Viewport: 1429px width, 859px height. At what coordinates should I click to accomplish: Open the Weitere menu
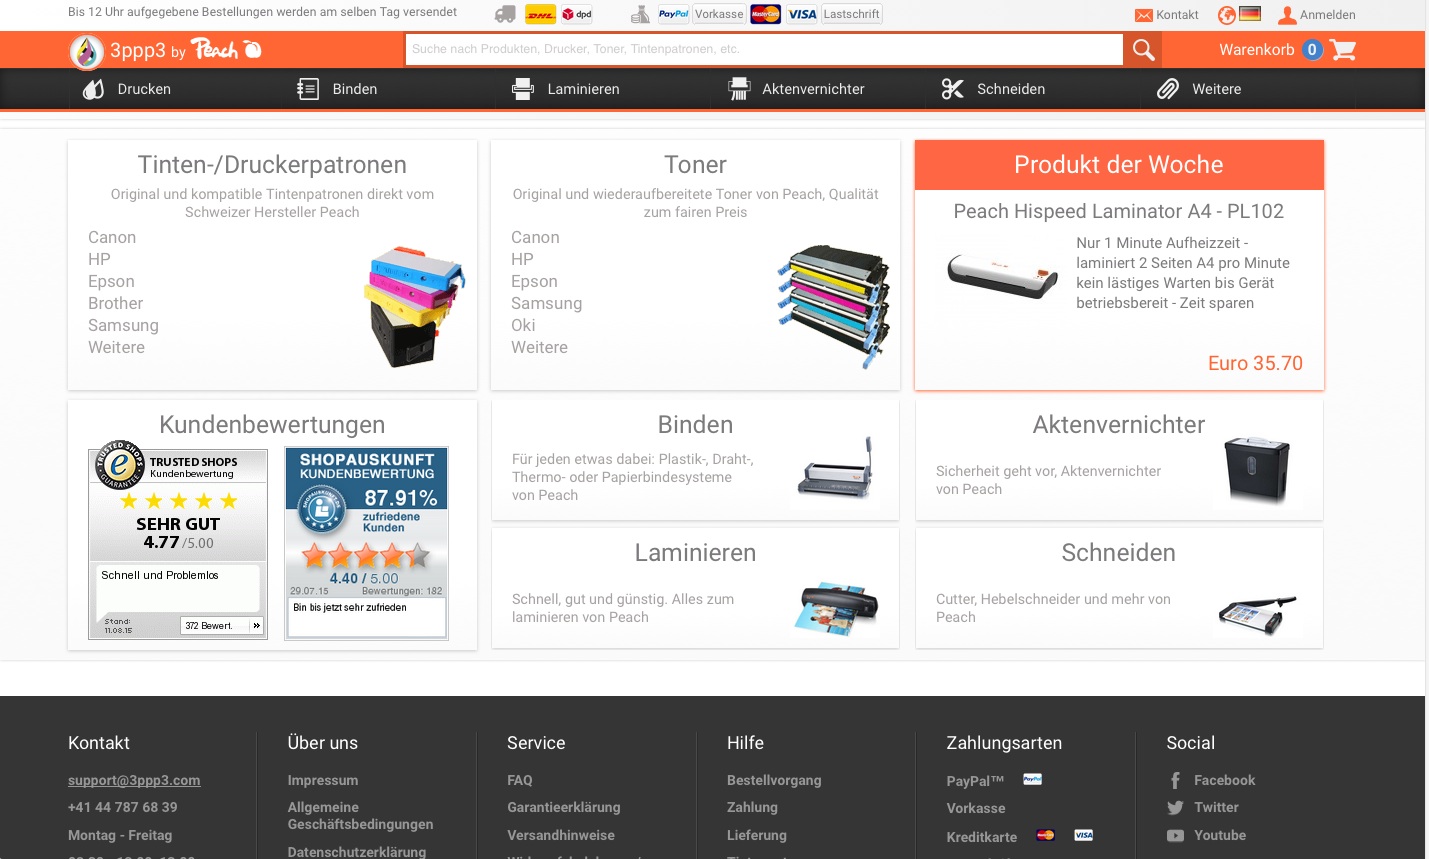coord(1216,89)
